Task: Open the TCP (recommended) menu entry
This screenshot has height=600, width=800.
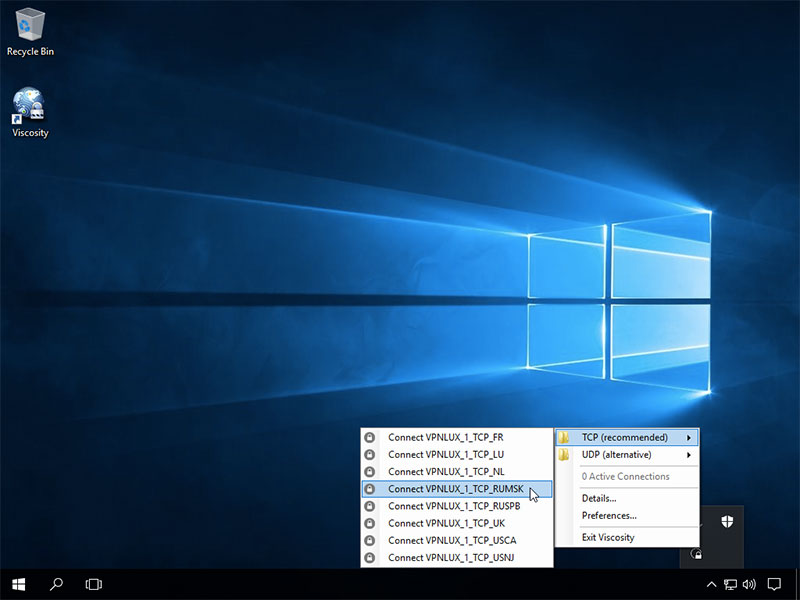Action: tap(627, 437)
